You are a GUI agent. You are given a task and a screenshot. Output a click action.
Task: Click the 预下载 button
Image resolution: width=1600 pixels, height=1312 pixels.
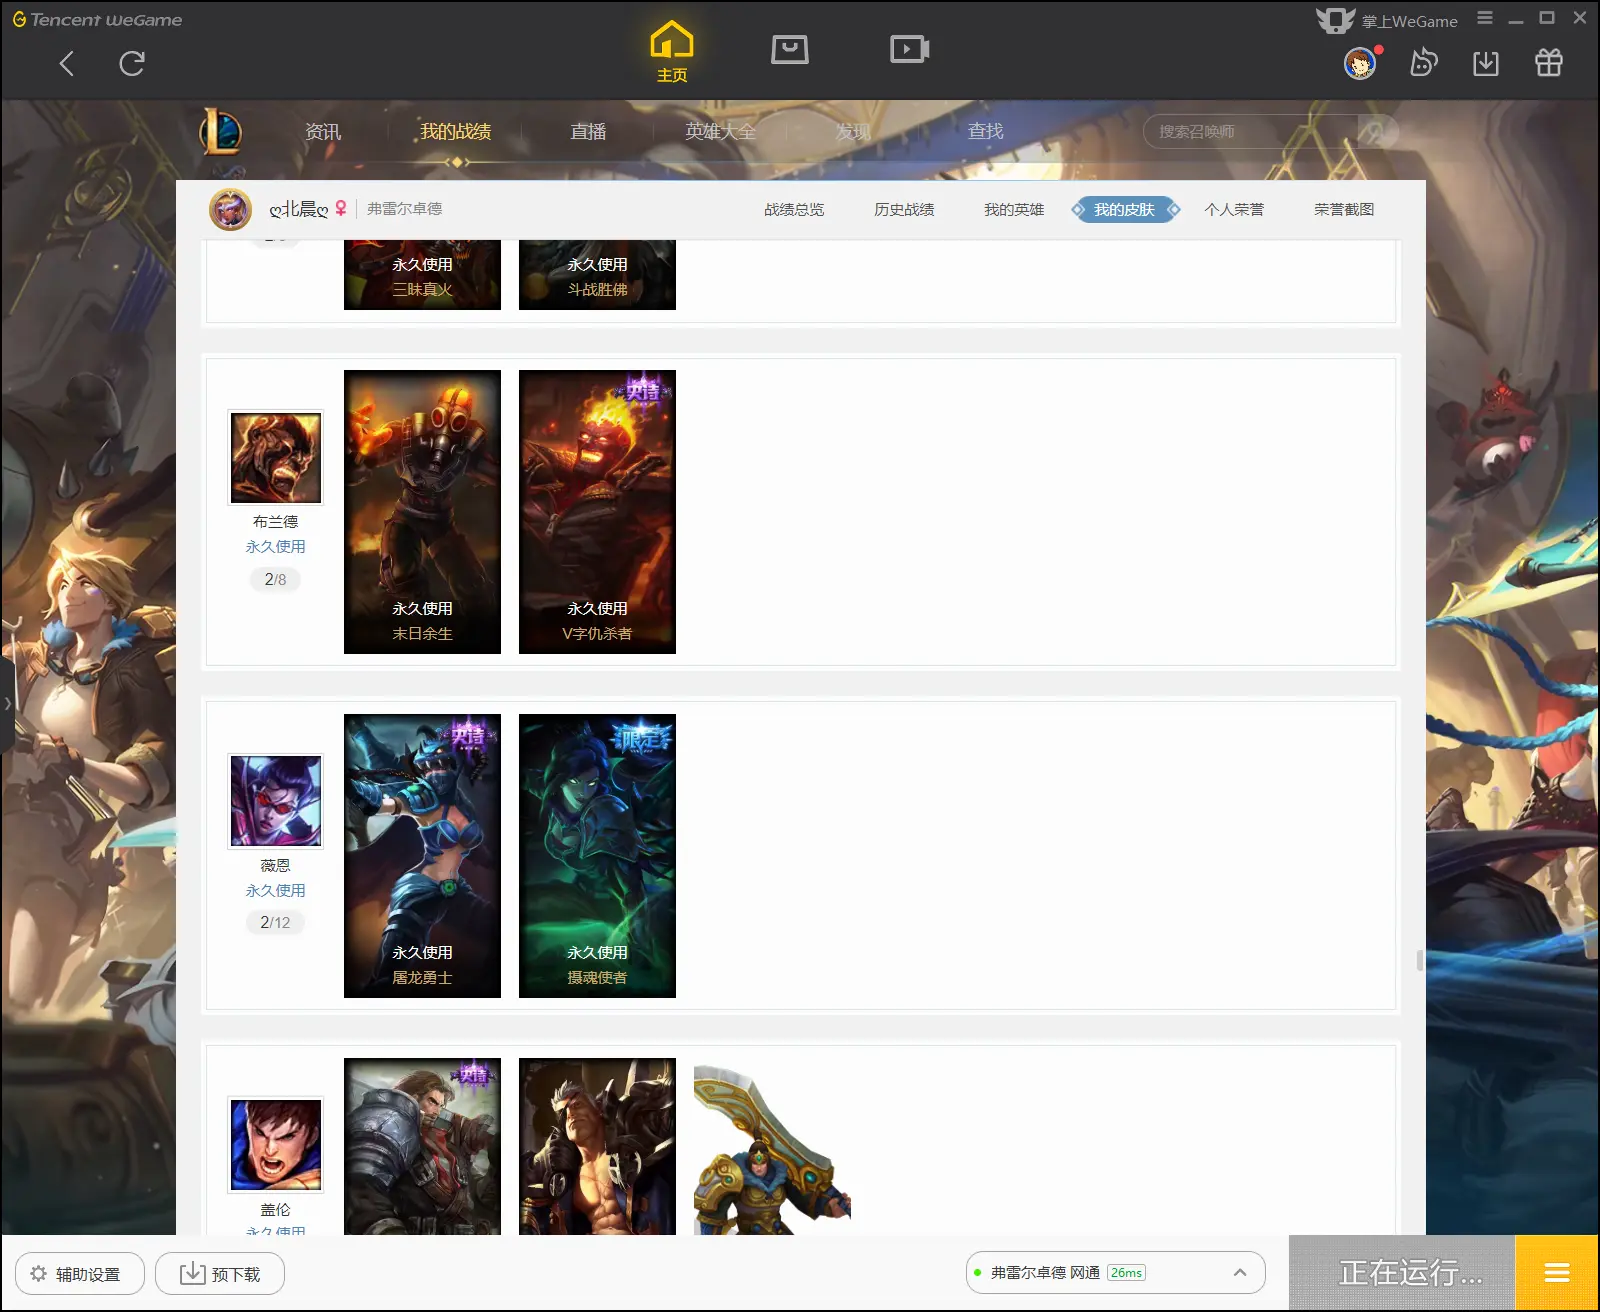pyautogui.click(x=220, y=1273)
